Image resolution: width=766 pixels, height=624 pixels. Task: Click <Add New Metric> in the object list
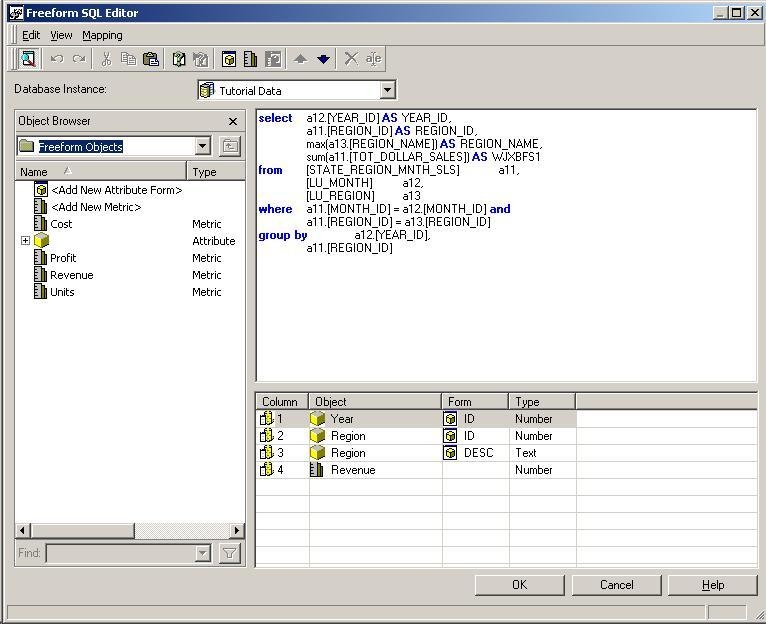[96, 207]
